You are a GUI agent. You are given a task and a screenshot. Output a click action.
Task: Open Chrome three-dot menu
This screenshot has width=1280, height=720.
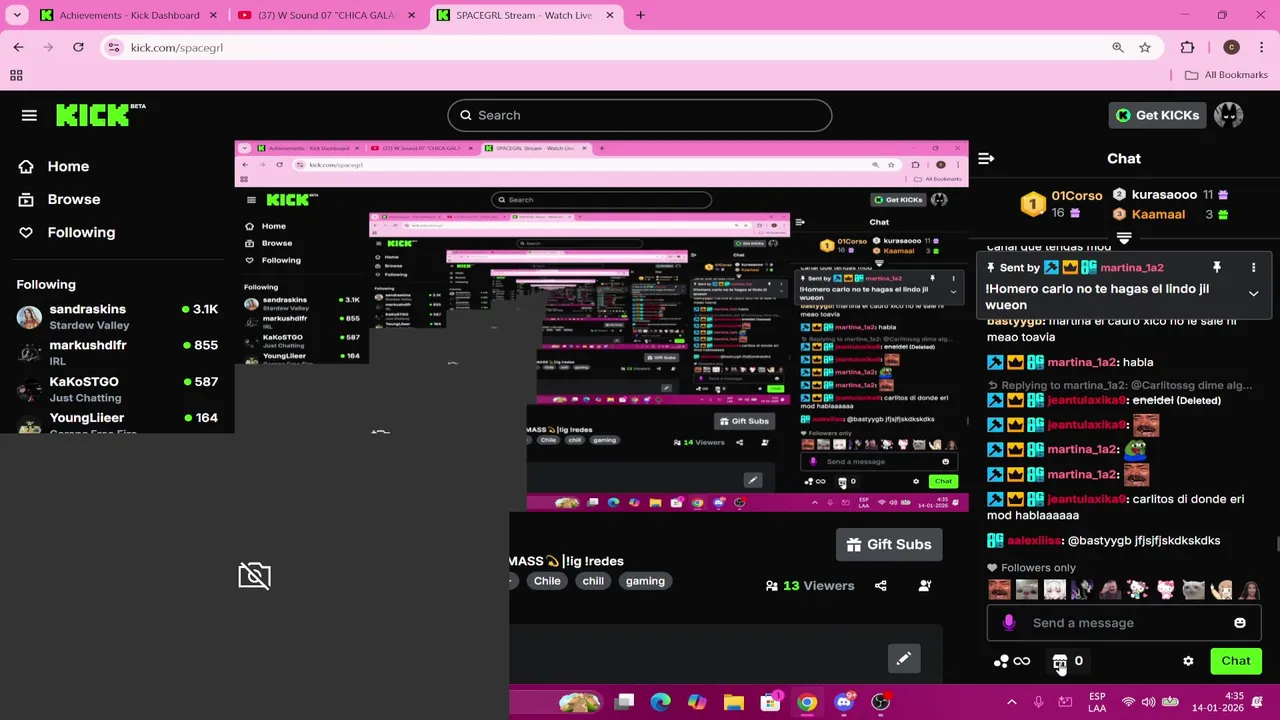pyautogui.click(x=1262, y=47)
